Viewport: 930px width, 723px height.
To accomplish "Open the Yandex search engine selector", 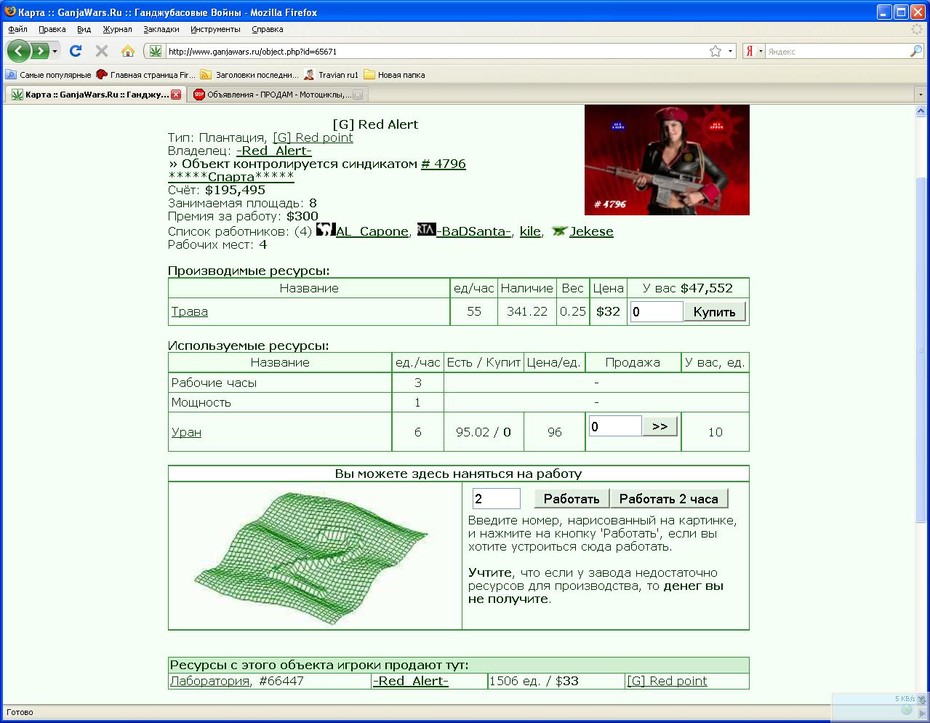I will (753, 52).
